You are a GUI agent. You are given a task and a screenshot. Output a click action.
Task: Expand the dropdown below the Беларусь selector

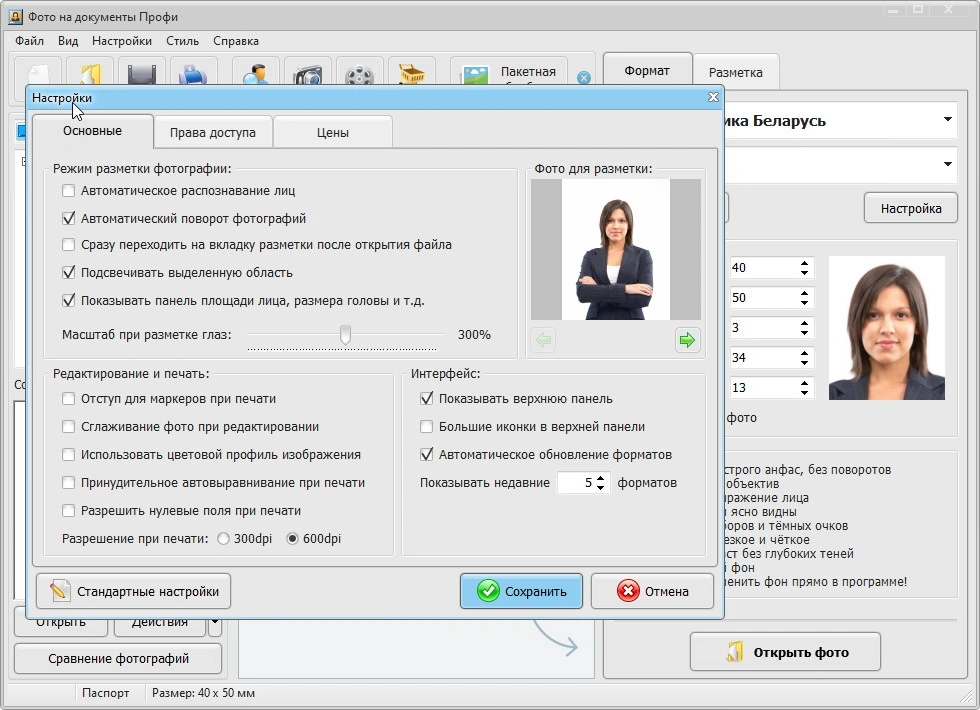point(948,164)
